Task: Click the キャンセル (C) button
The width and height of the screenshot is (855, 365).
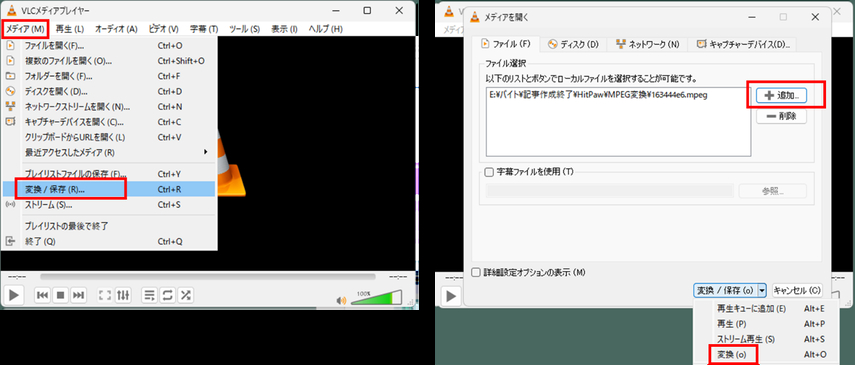Action: click(797, 290)
